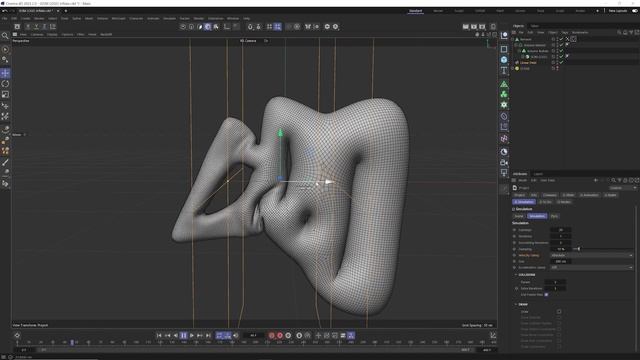
Task: Select the Pyro sub-tab in Simulation settings
Action: click(554, 216)
